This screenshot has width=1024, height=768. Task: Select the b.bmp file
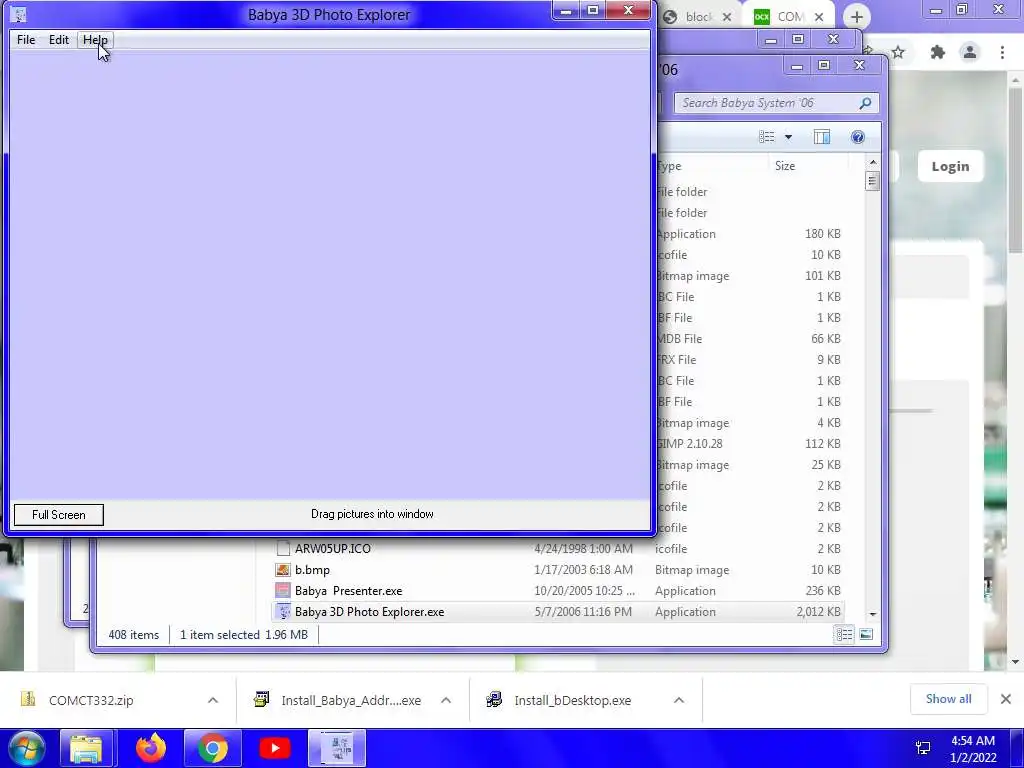(x=312, y=569)
